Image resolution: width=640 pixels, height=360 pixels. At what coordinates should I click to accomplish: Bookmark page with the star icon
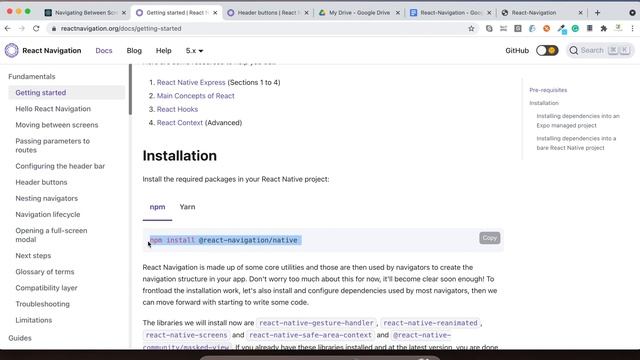471,29
